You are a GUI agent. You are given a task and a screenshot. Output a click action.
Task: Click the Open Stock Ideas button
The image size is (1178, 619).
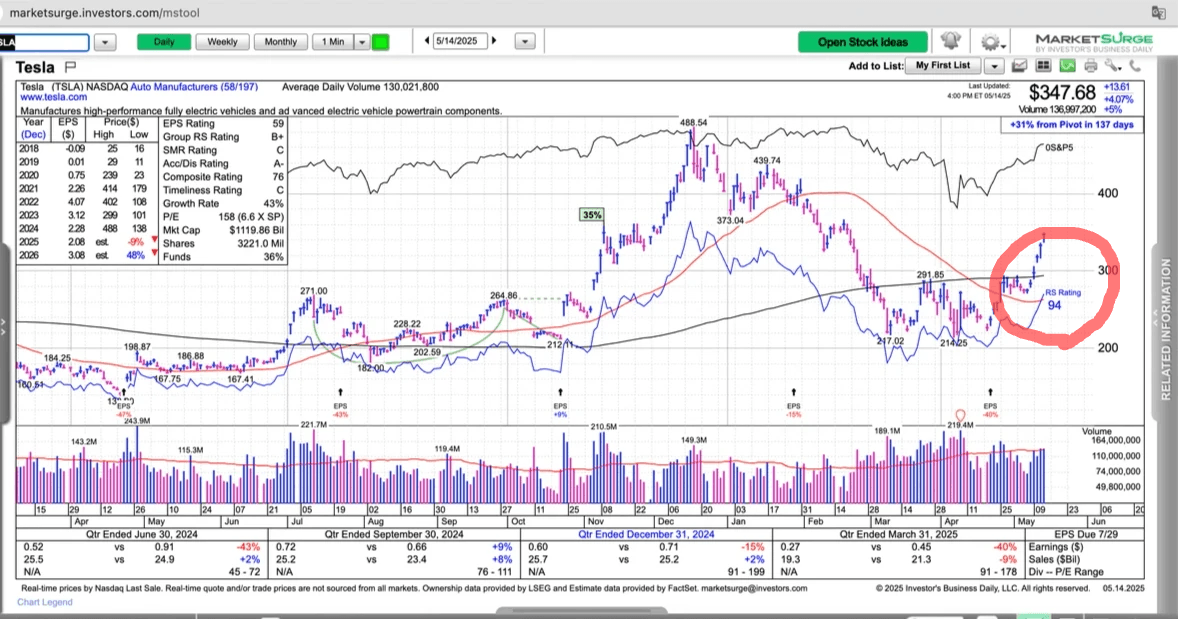point(863,42)
